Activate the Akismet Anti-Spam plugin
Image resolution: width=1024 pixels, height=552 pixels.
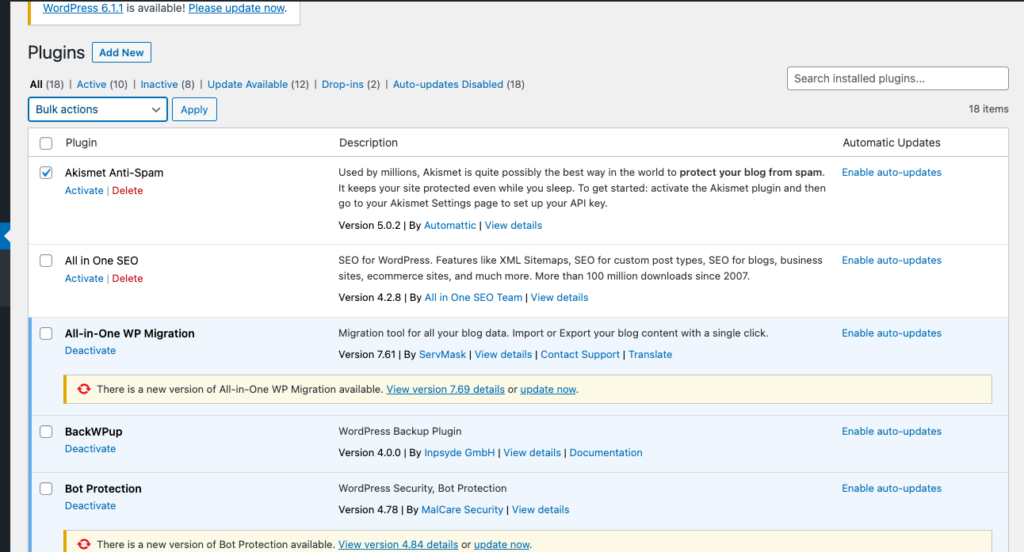pos(84,191)
